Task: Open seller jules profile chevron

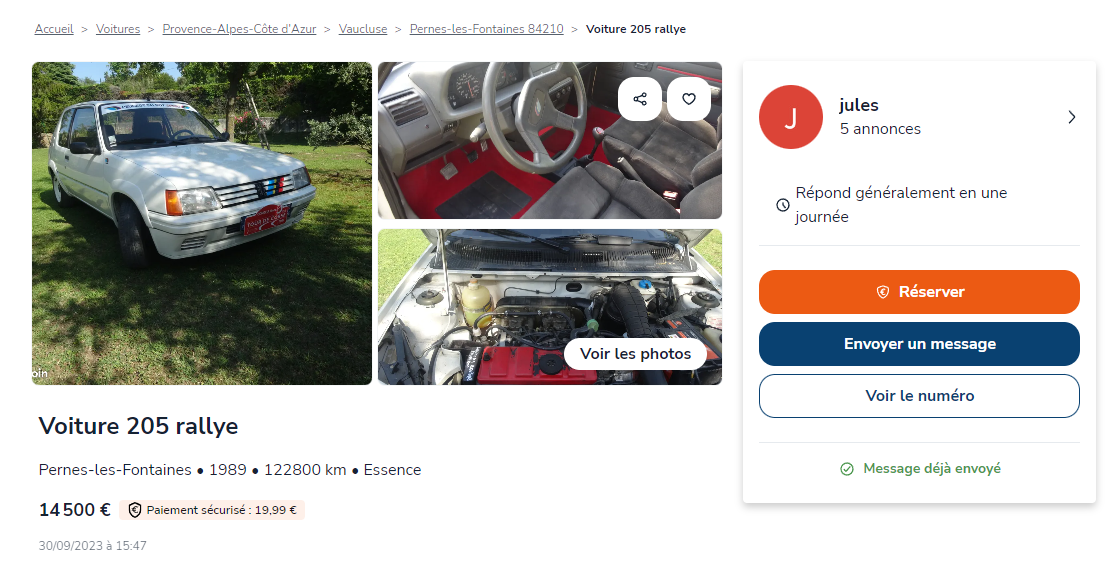Action: [1071, 117]
